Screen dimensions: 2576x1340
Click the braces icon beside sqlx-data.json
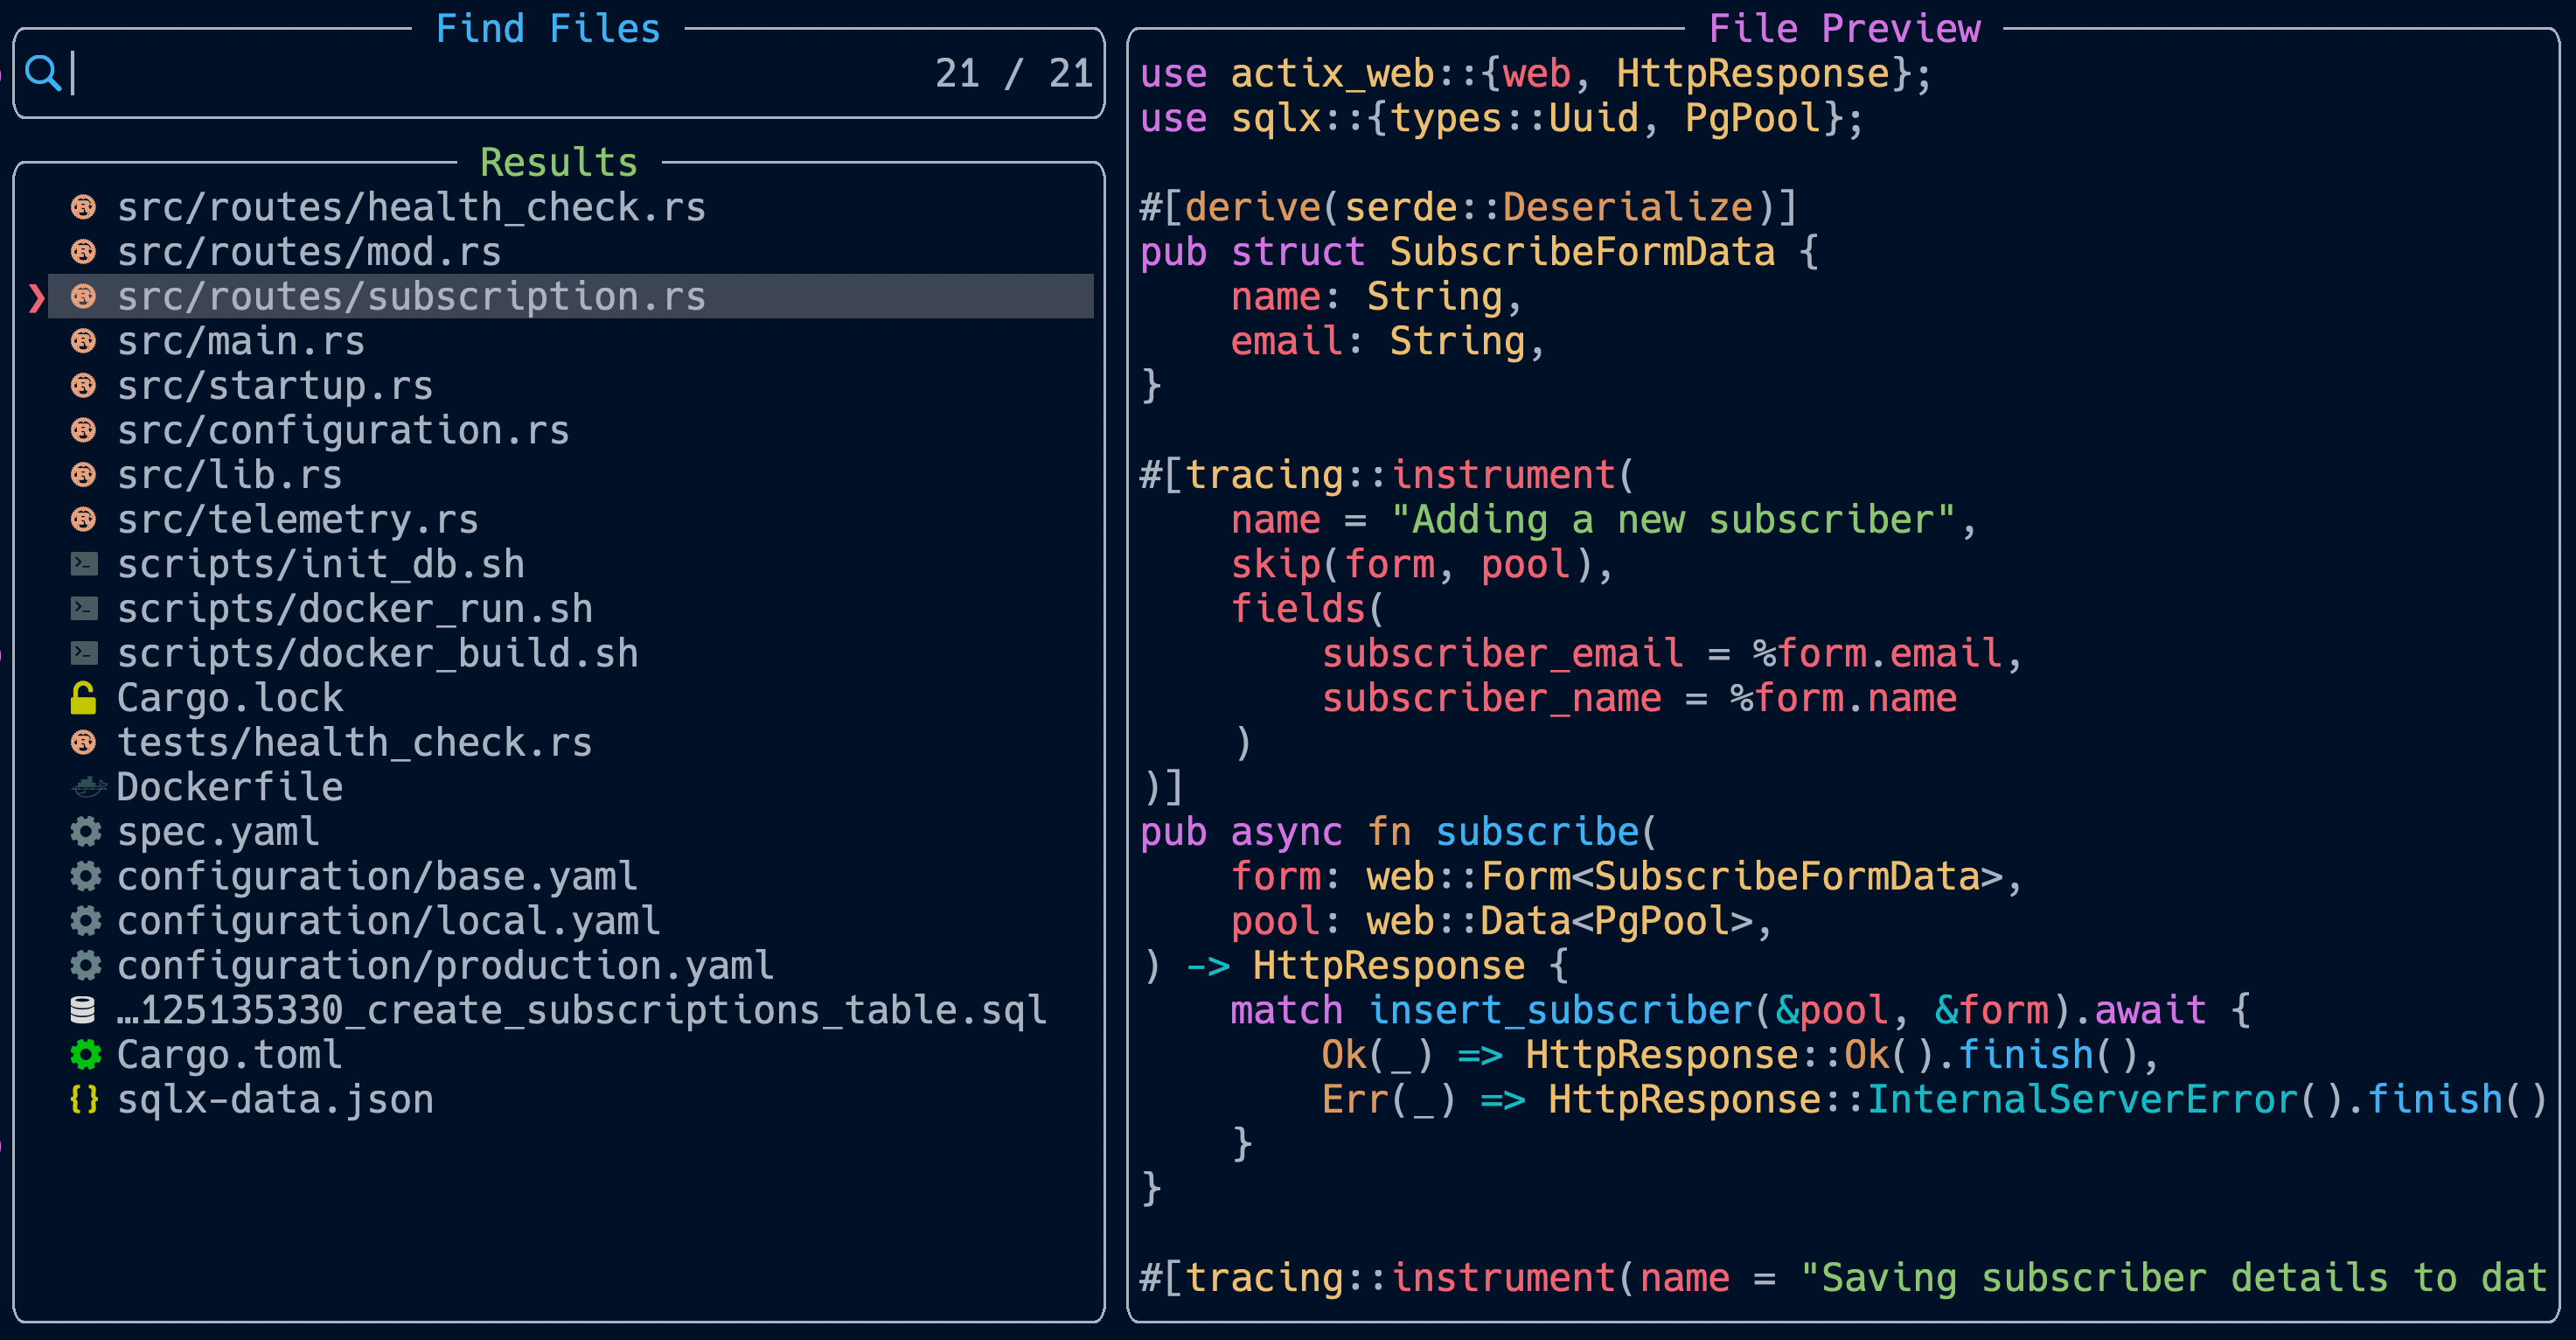pyautogui.click(x=84, y=1099)
